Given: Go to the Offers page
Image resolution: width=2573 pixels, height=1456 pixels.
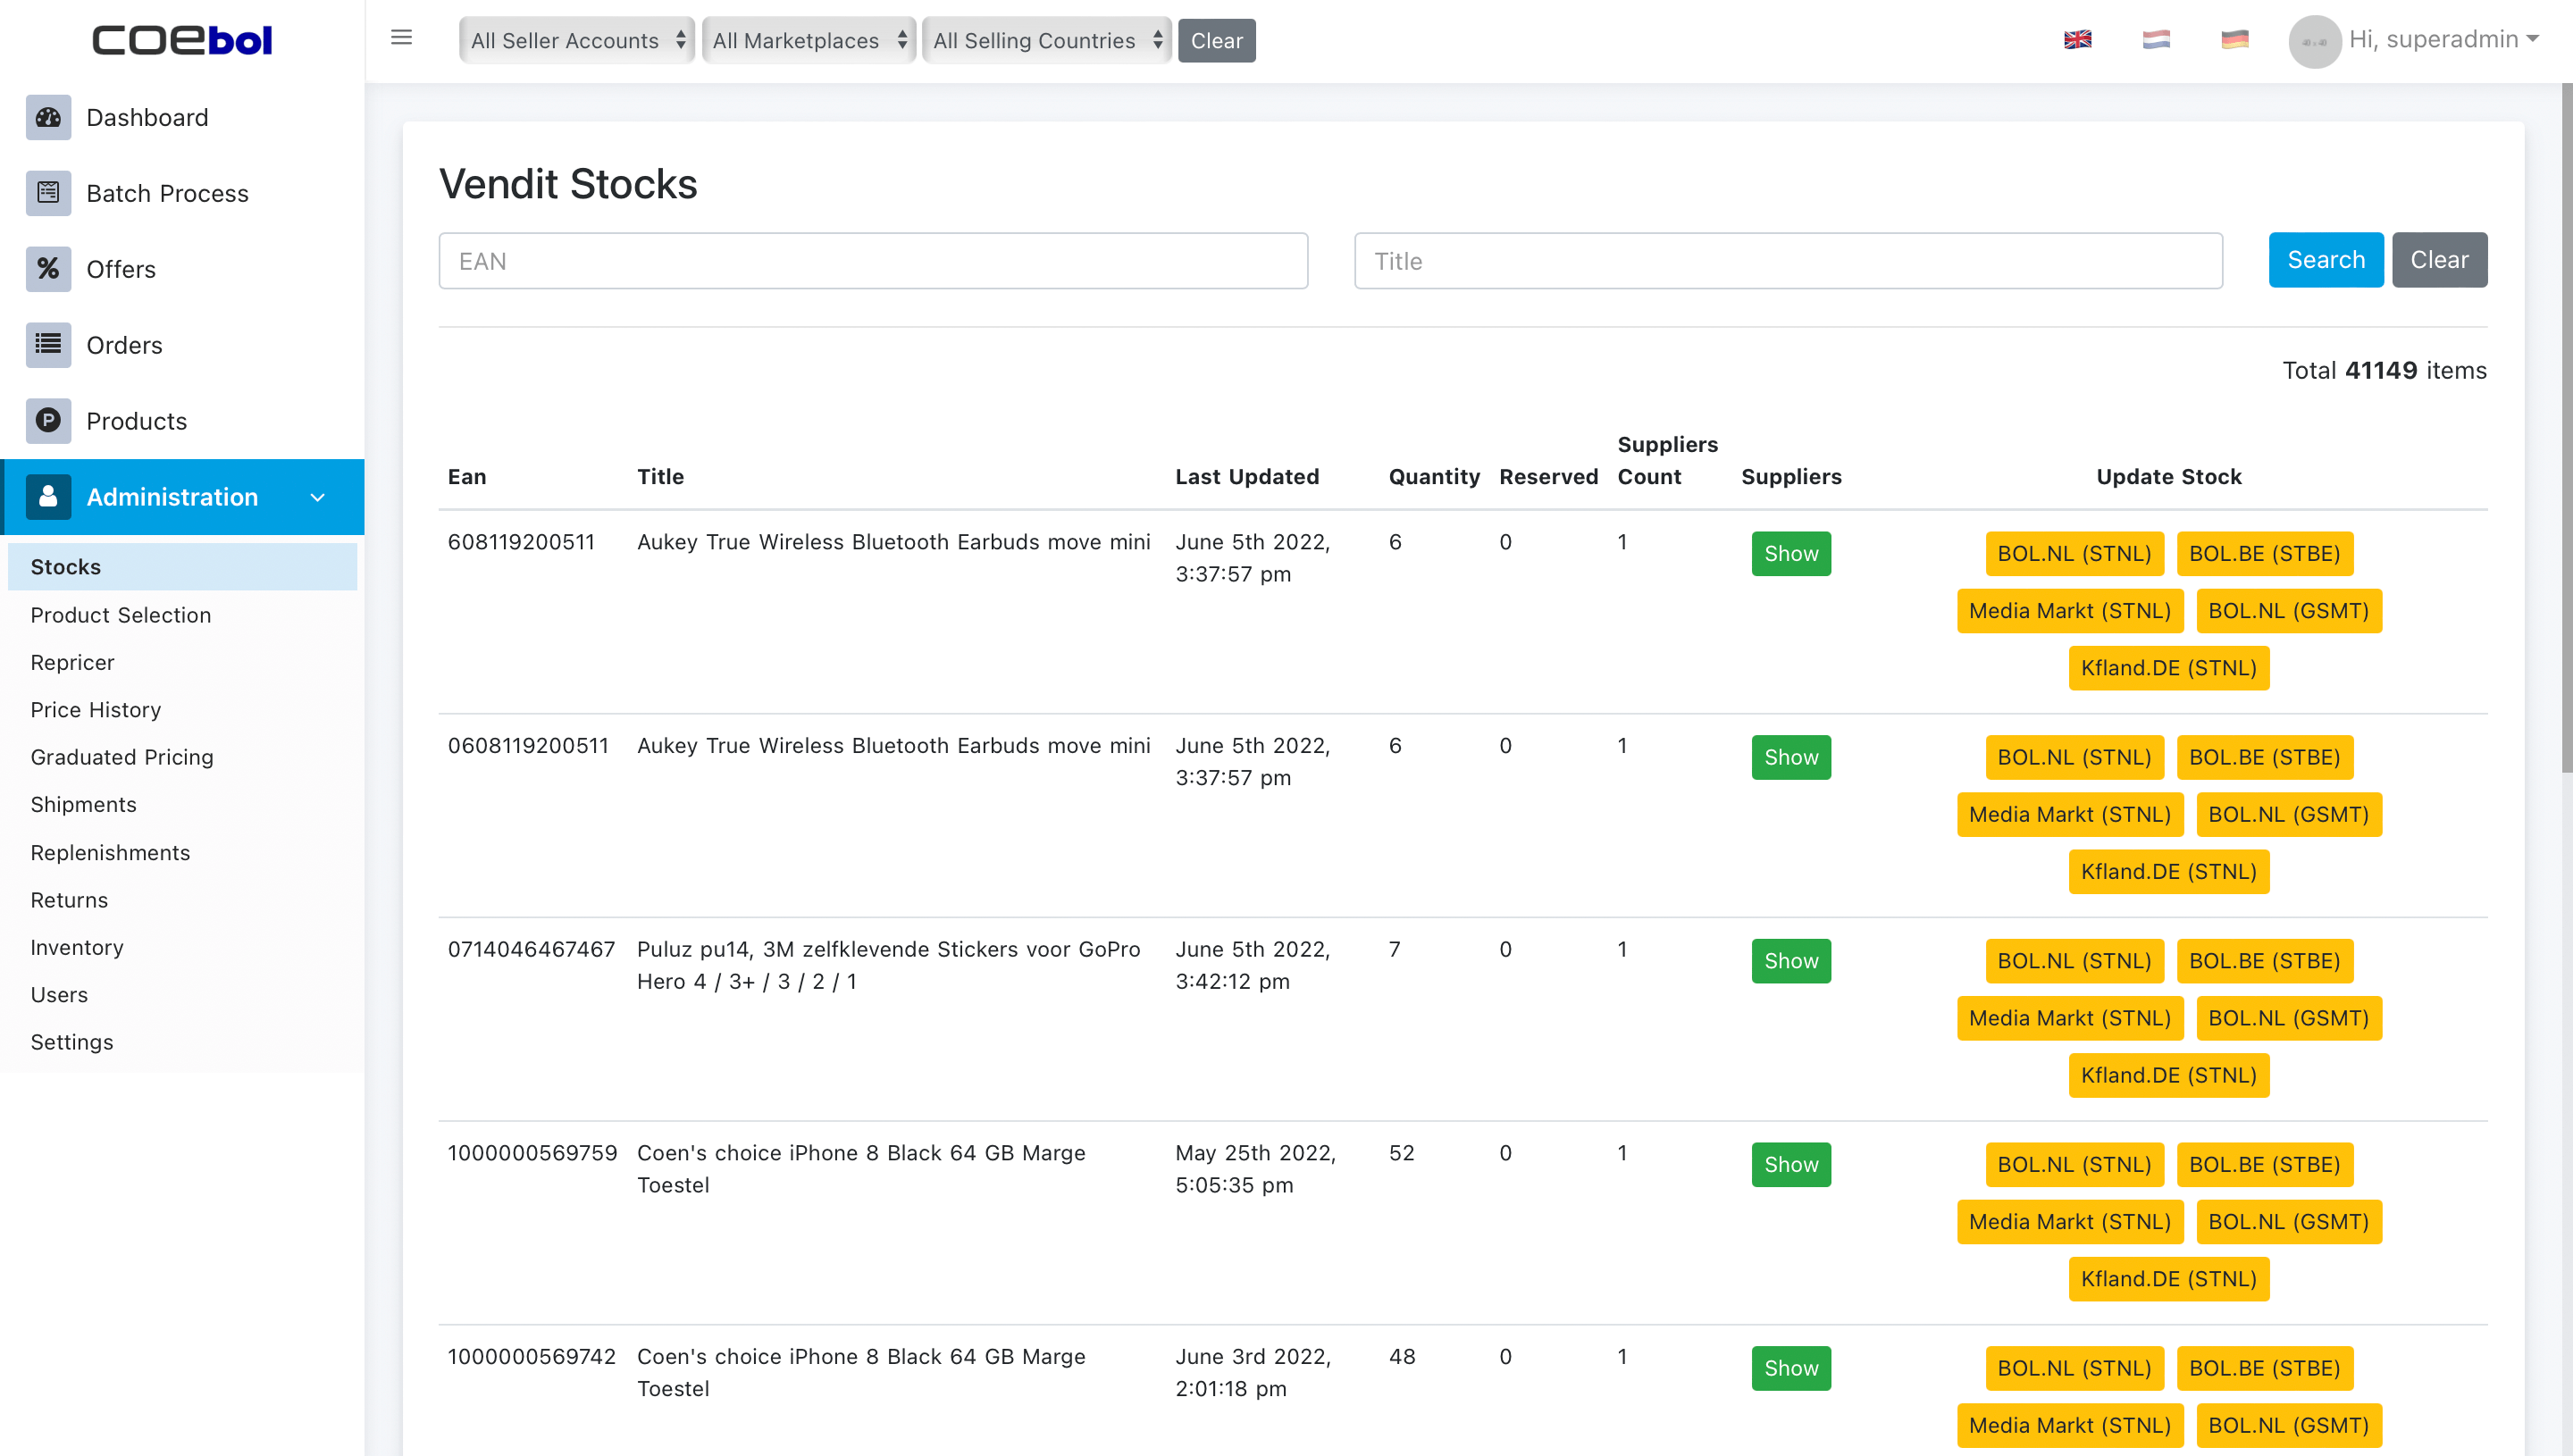Looking at the screenshot, I should 121,269.
